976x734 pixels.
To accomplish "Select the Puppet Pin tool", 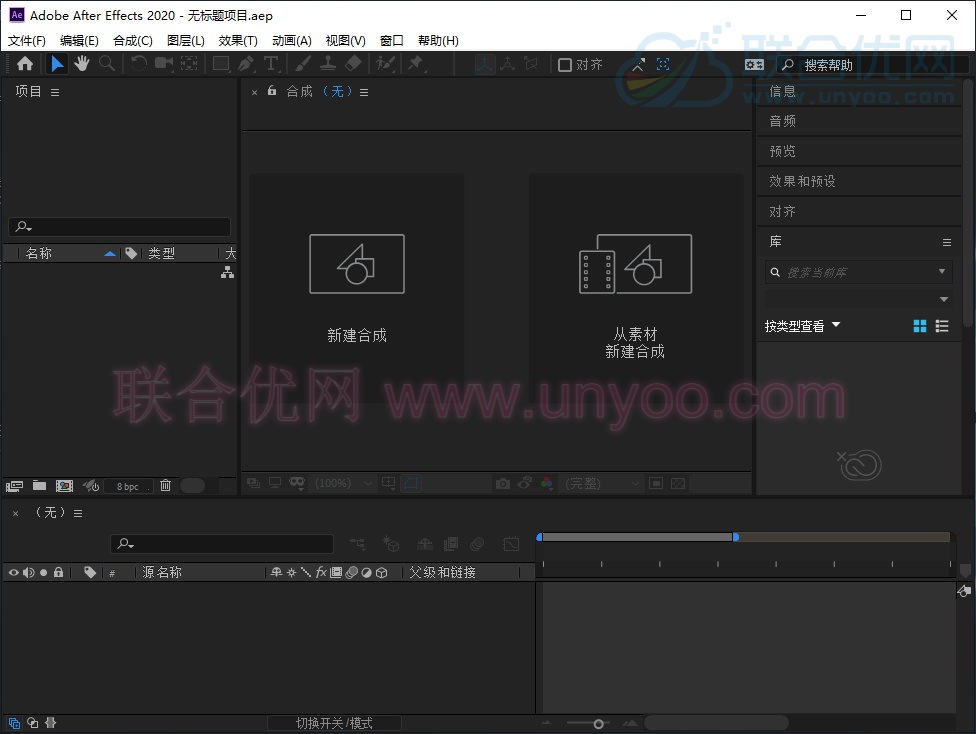I will [415, 64].
